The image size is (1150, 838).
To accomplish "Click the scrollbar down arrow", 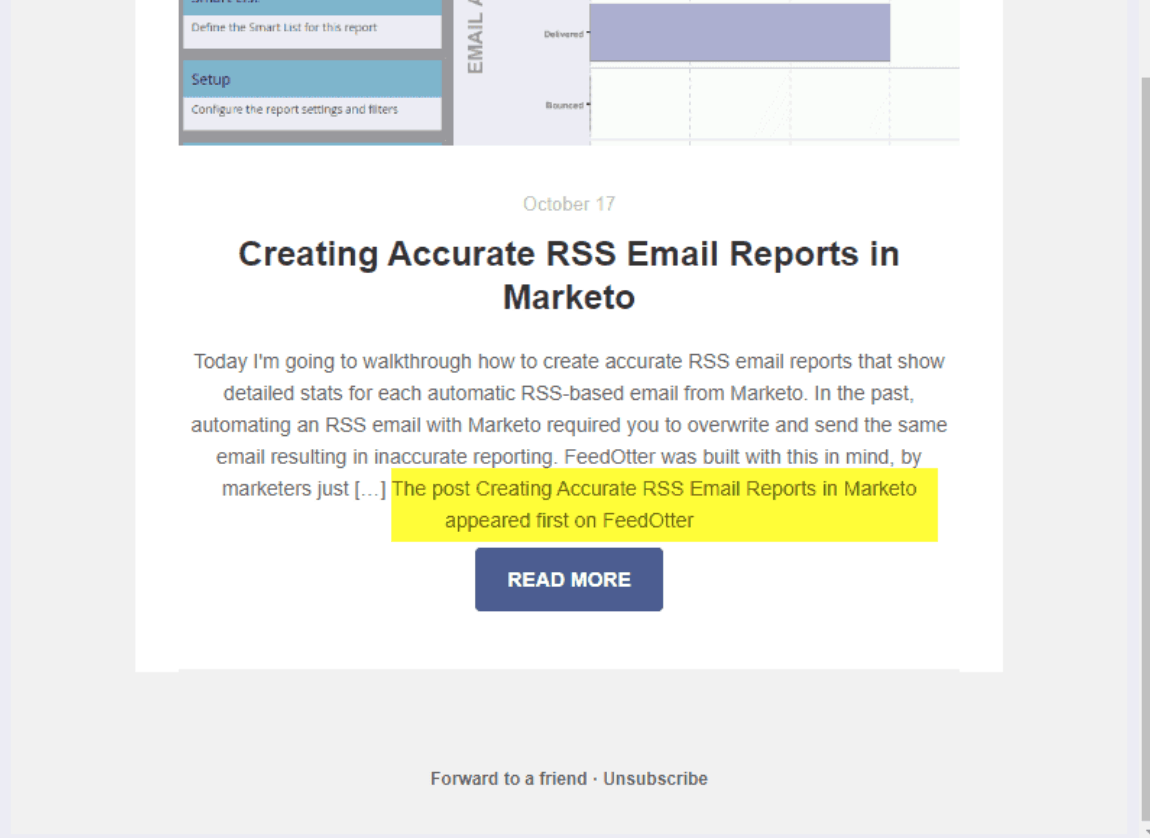I will (x=1145, y=831).
